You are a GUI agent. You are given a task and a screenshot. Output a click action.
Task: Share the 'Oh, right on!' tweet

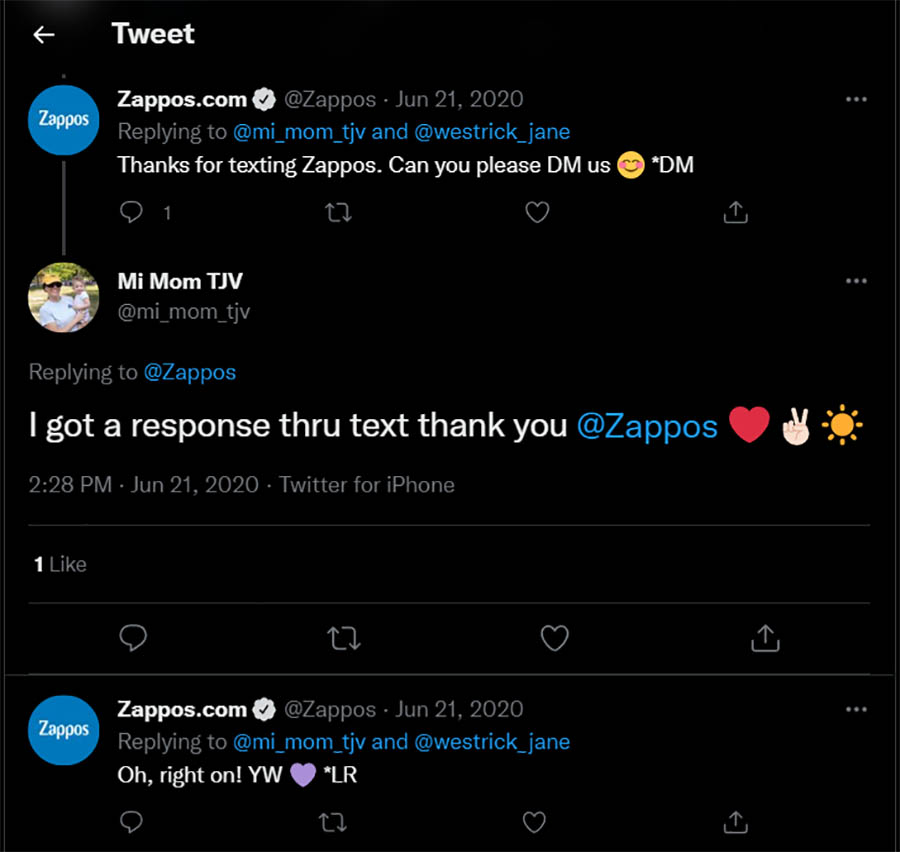tap(735, 822)
